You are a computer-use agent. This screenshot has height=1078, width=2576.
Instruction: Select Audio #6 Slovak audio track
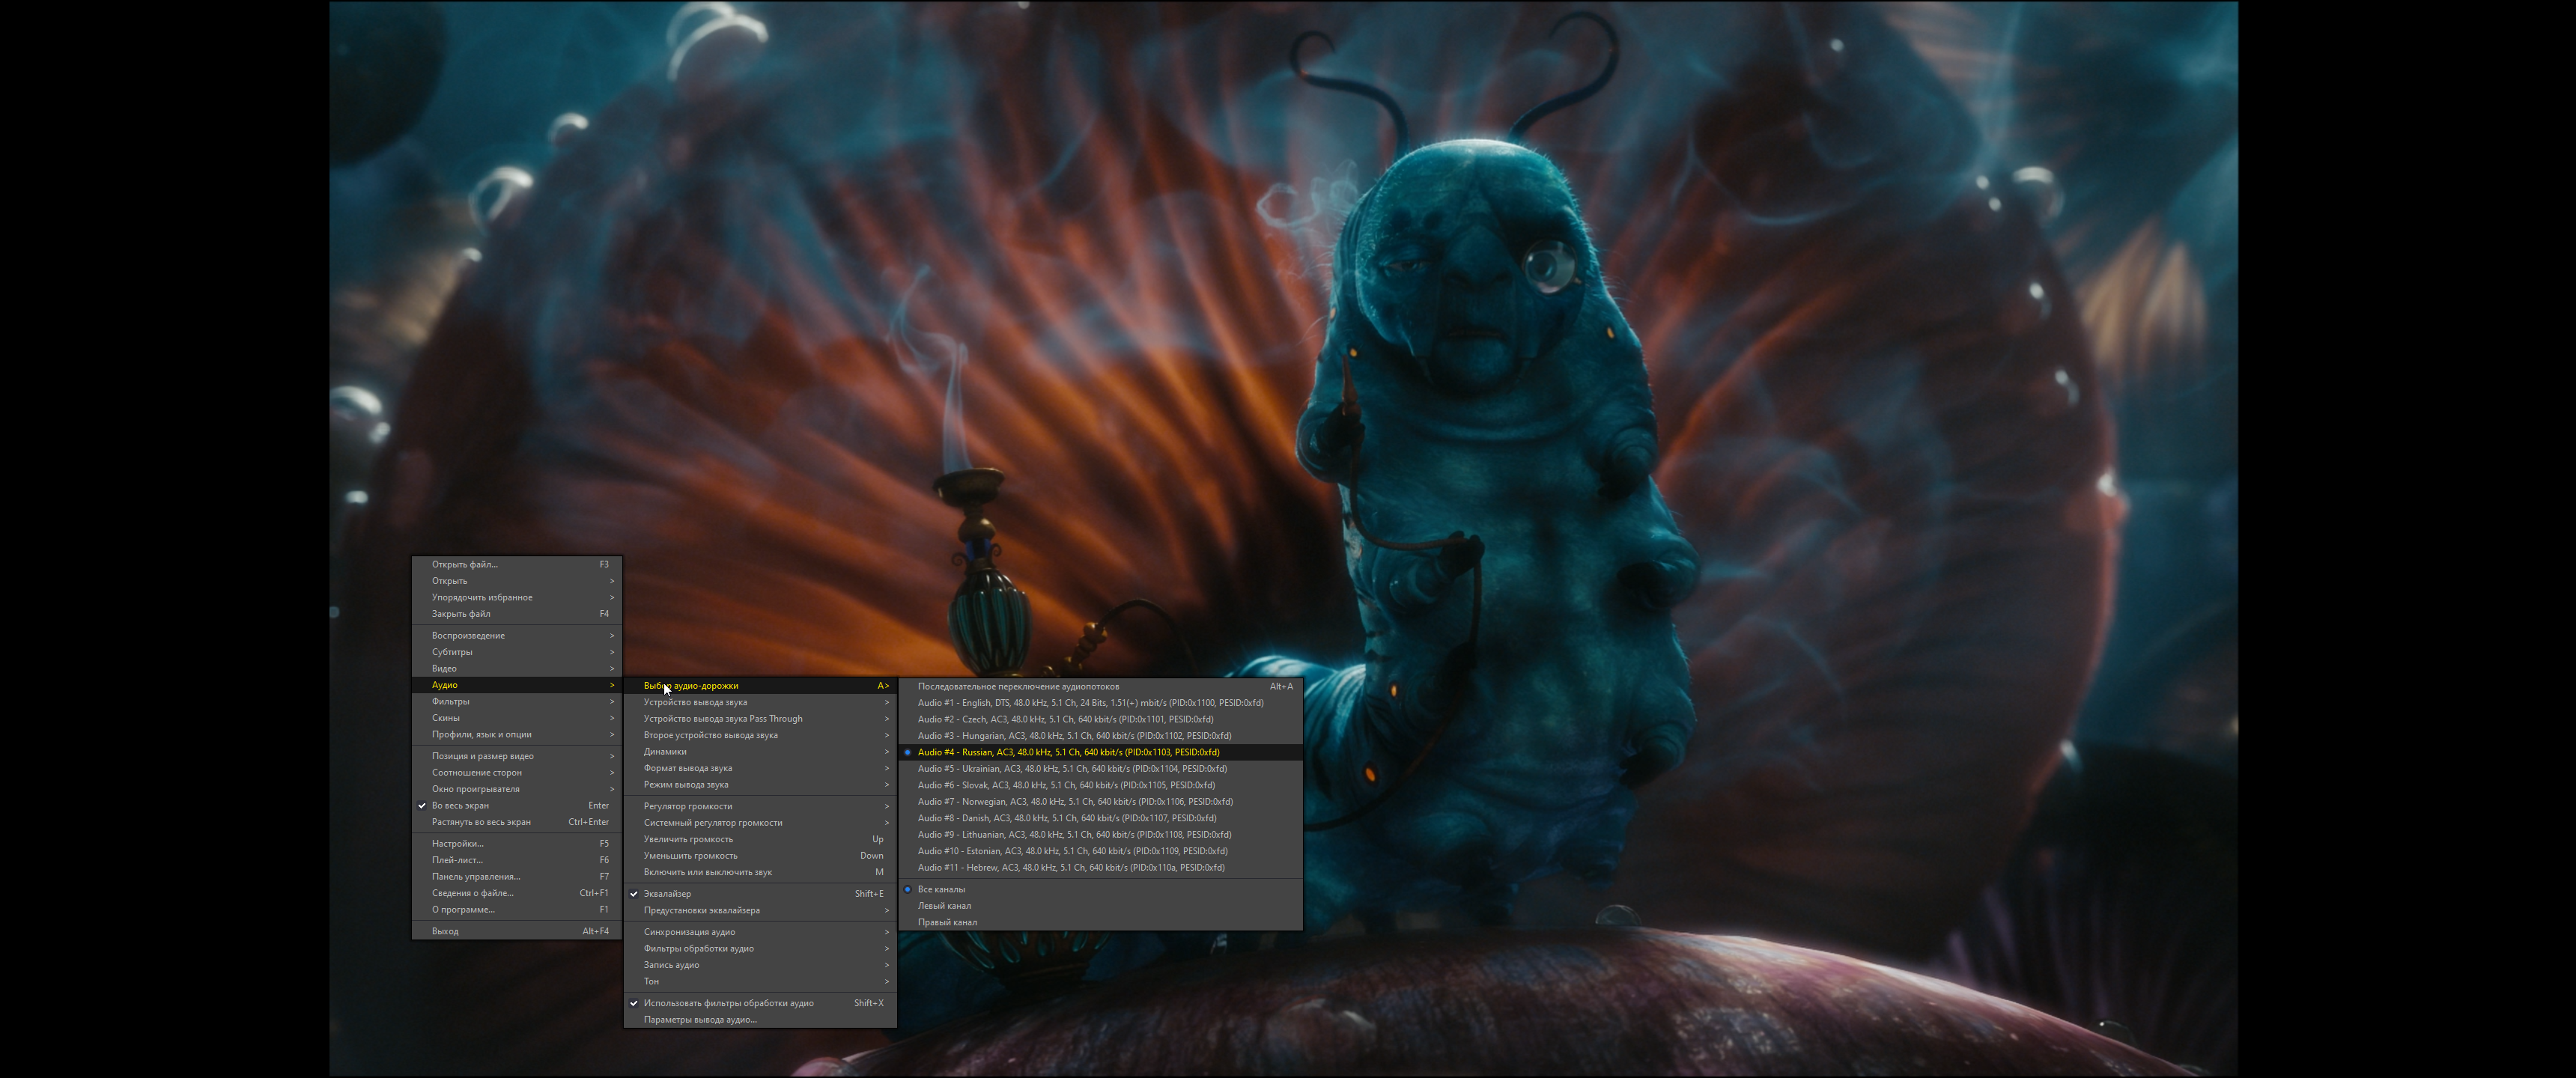[x=1100, y=785]
